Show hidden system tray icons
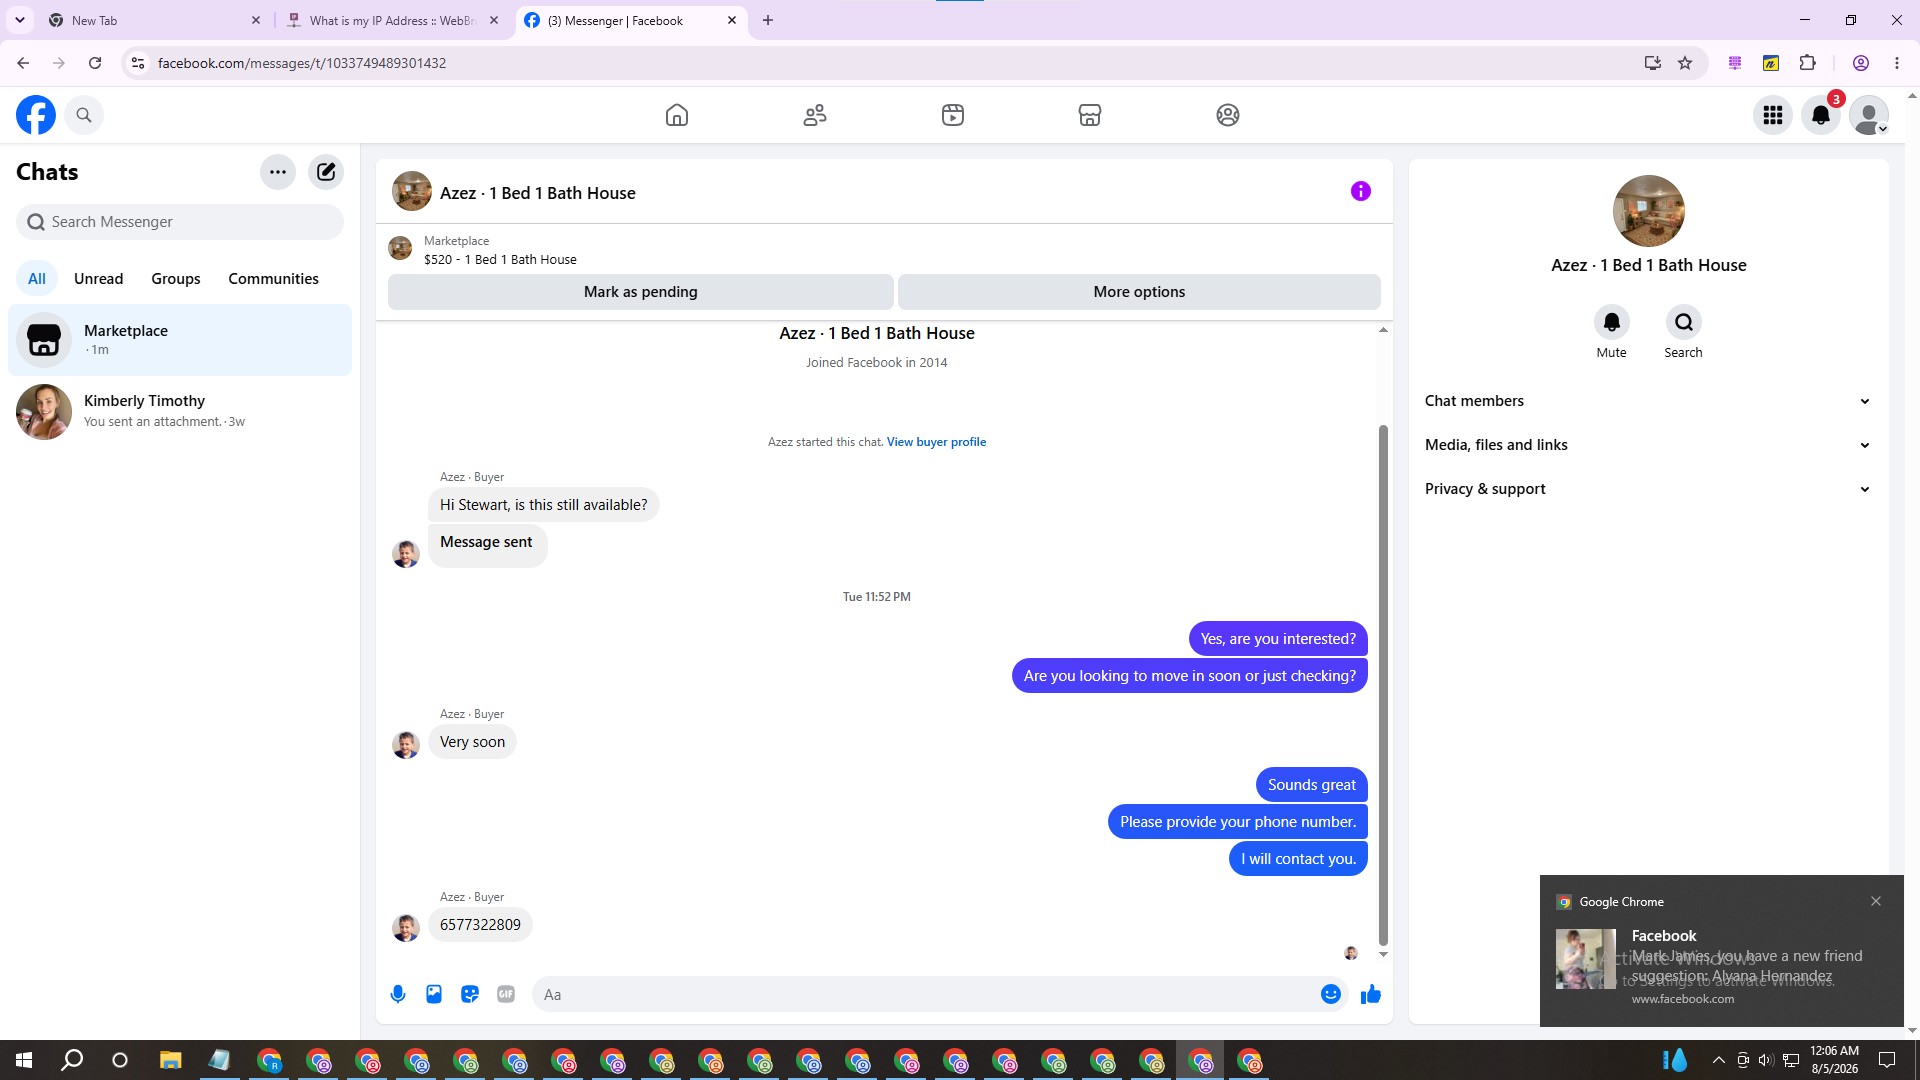The image size is (1920, 1080). 1718,1060
